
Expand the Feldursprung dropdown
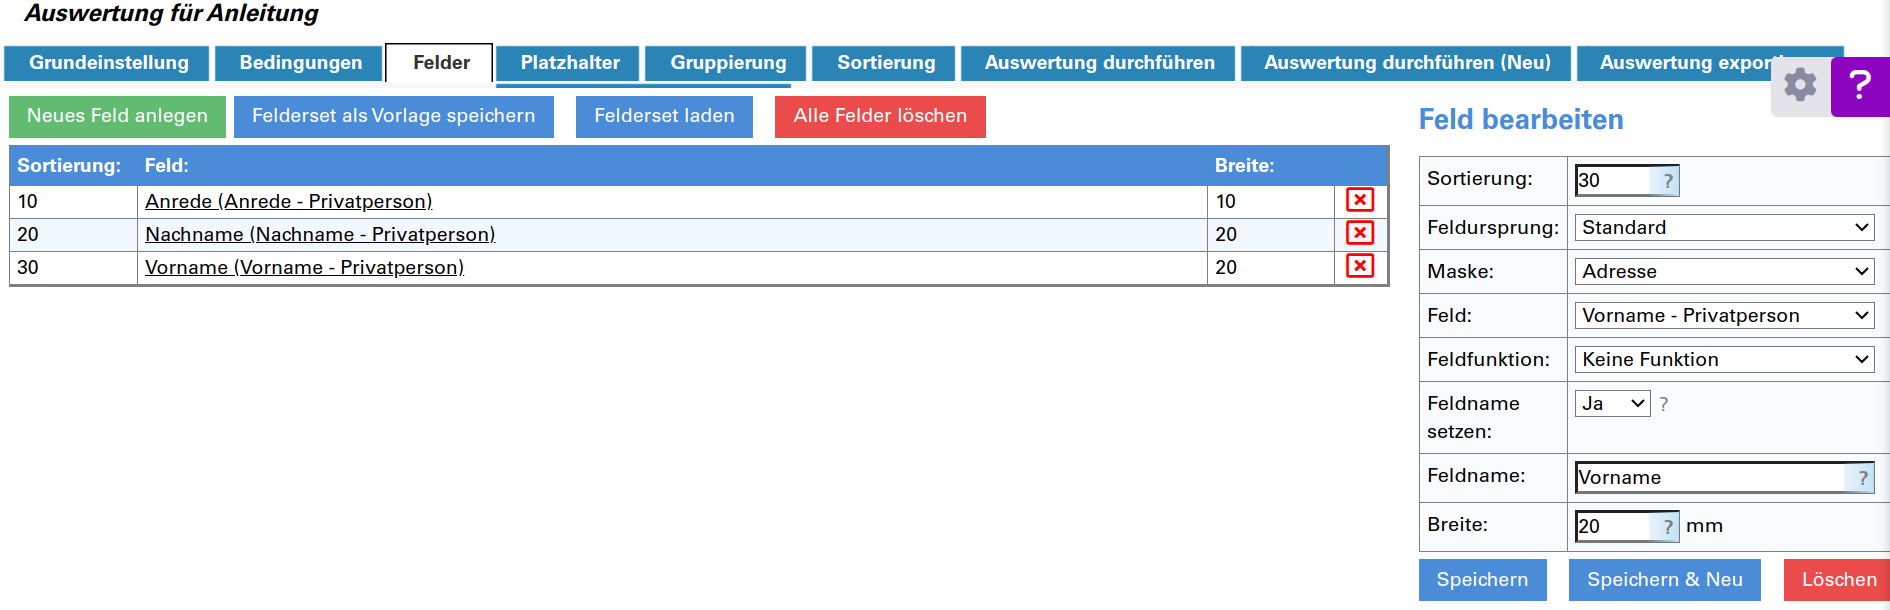1724,227
